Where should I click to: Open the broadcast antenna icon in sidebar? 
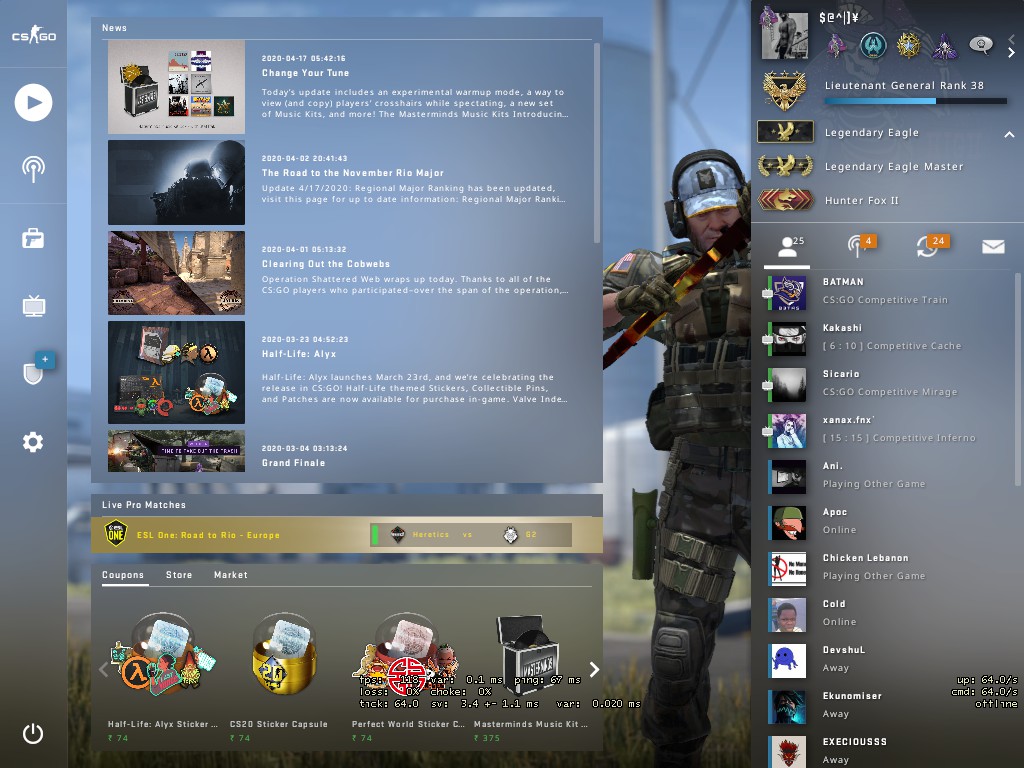(33, 168)
